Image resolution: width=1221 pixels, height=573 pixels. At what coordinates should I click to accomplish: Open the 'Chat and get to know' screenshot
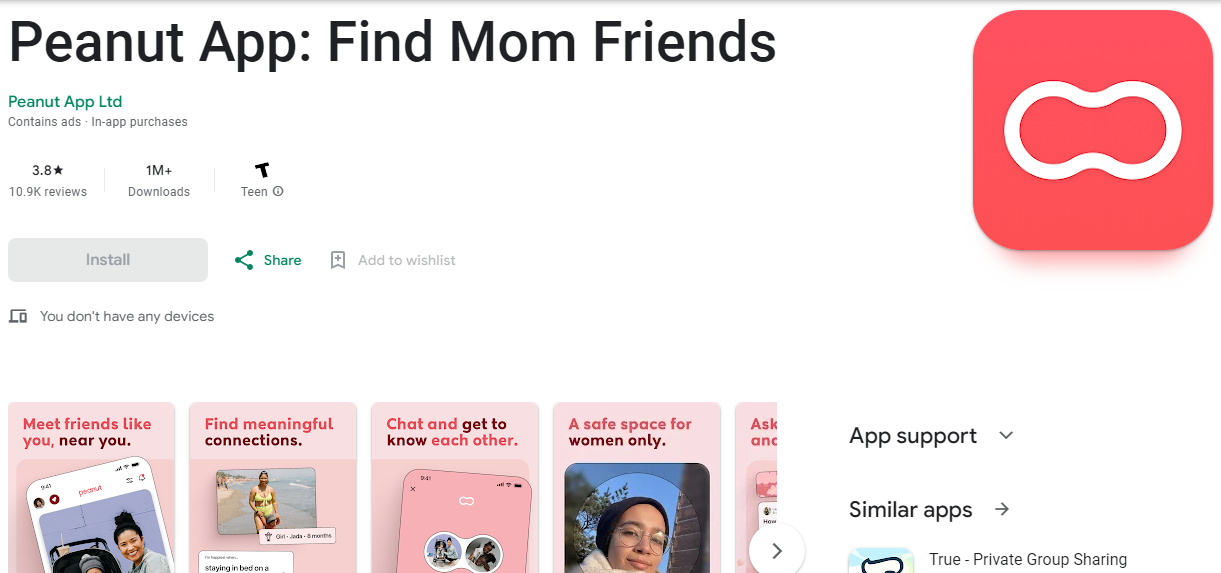point(455,488)
